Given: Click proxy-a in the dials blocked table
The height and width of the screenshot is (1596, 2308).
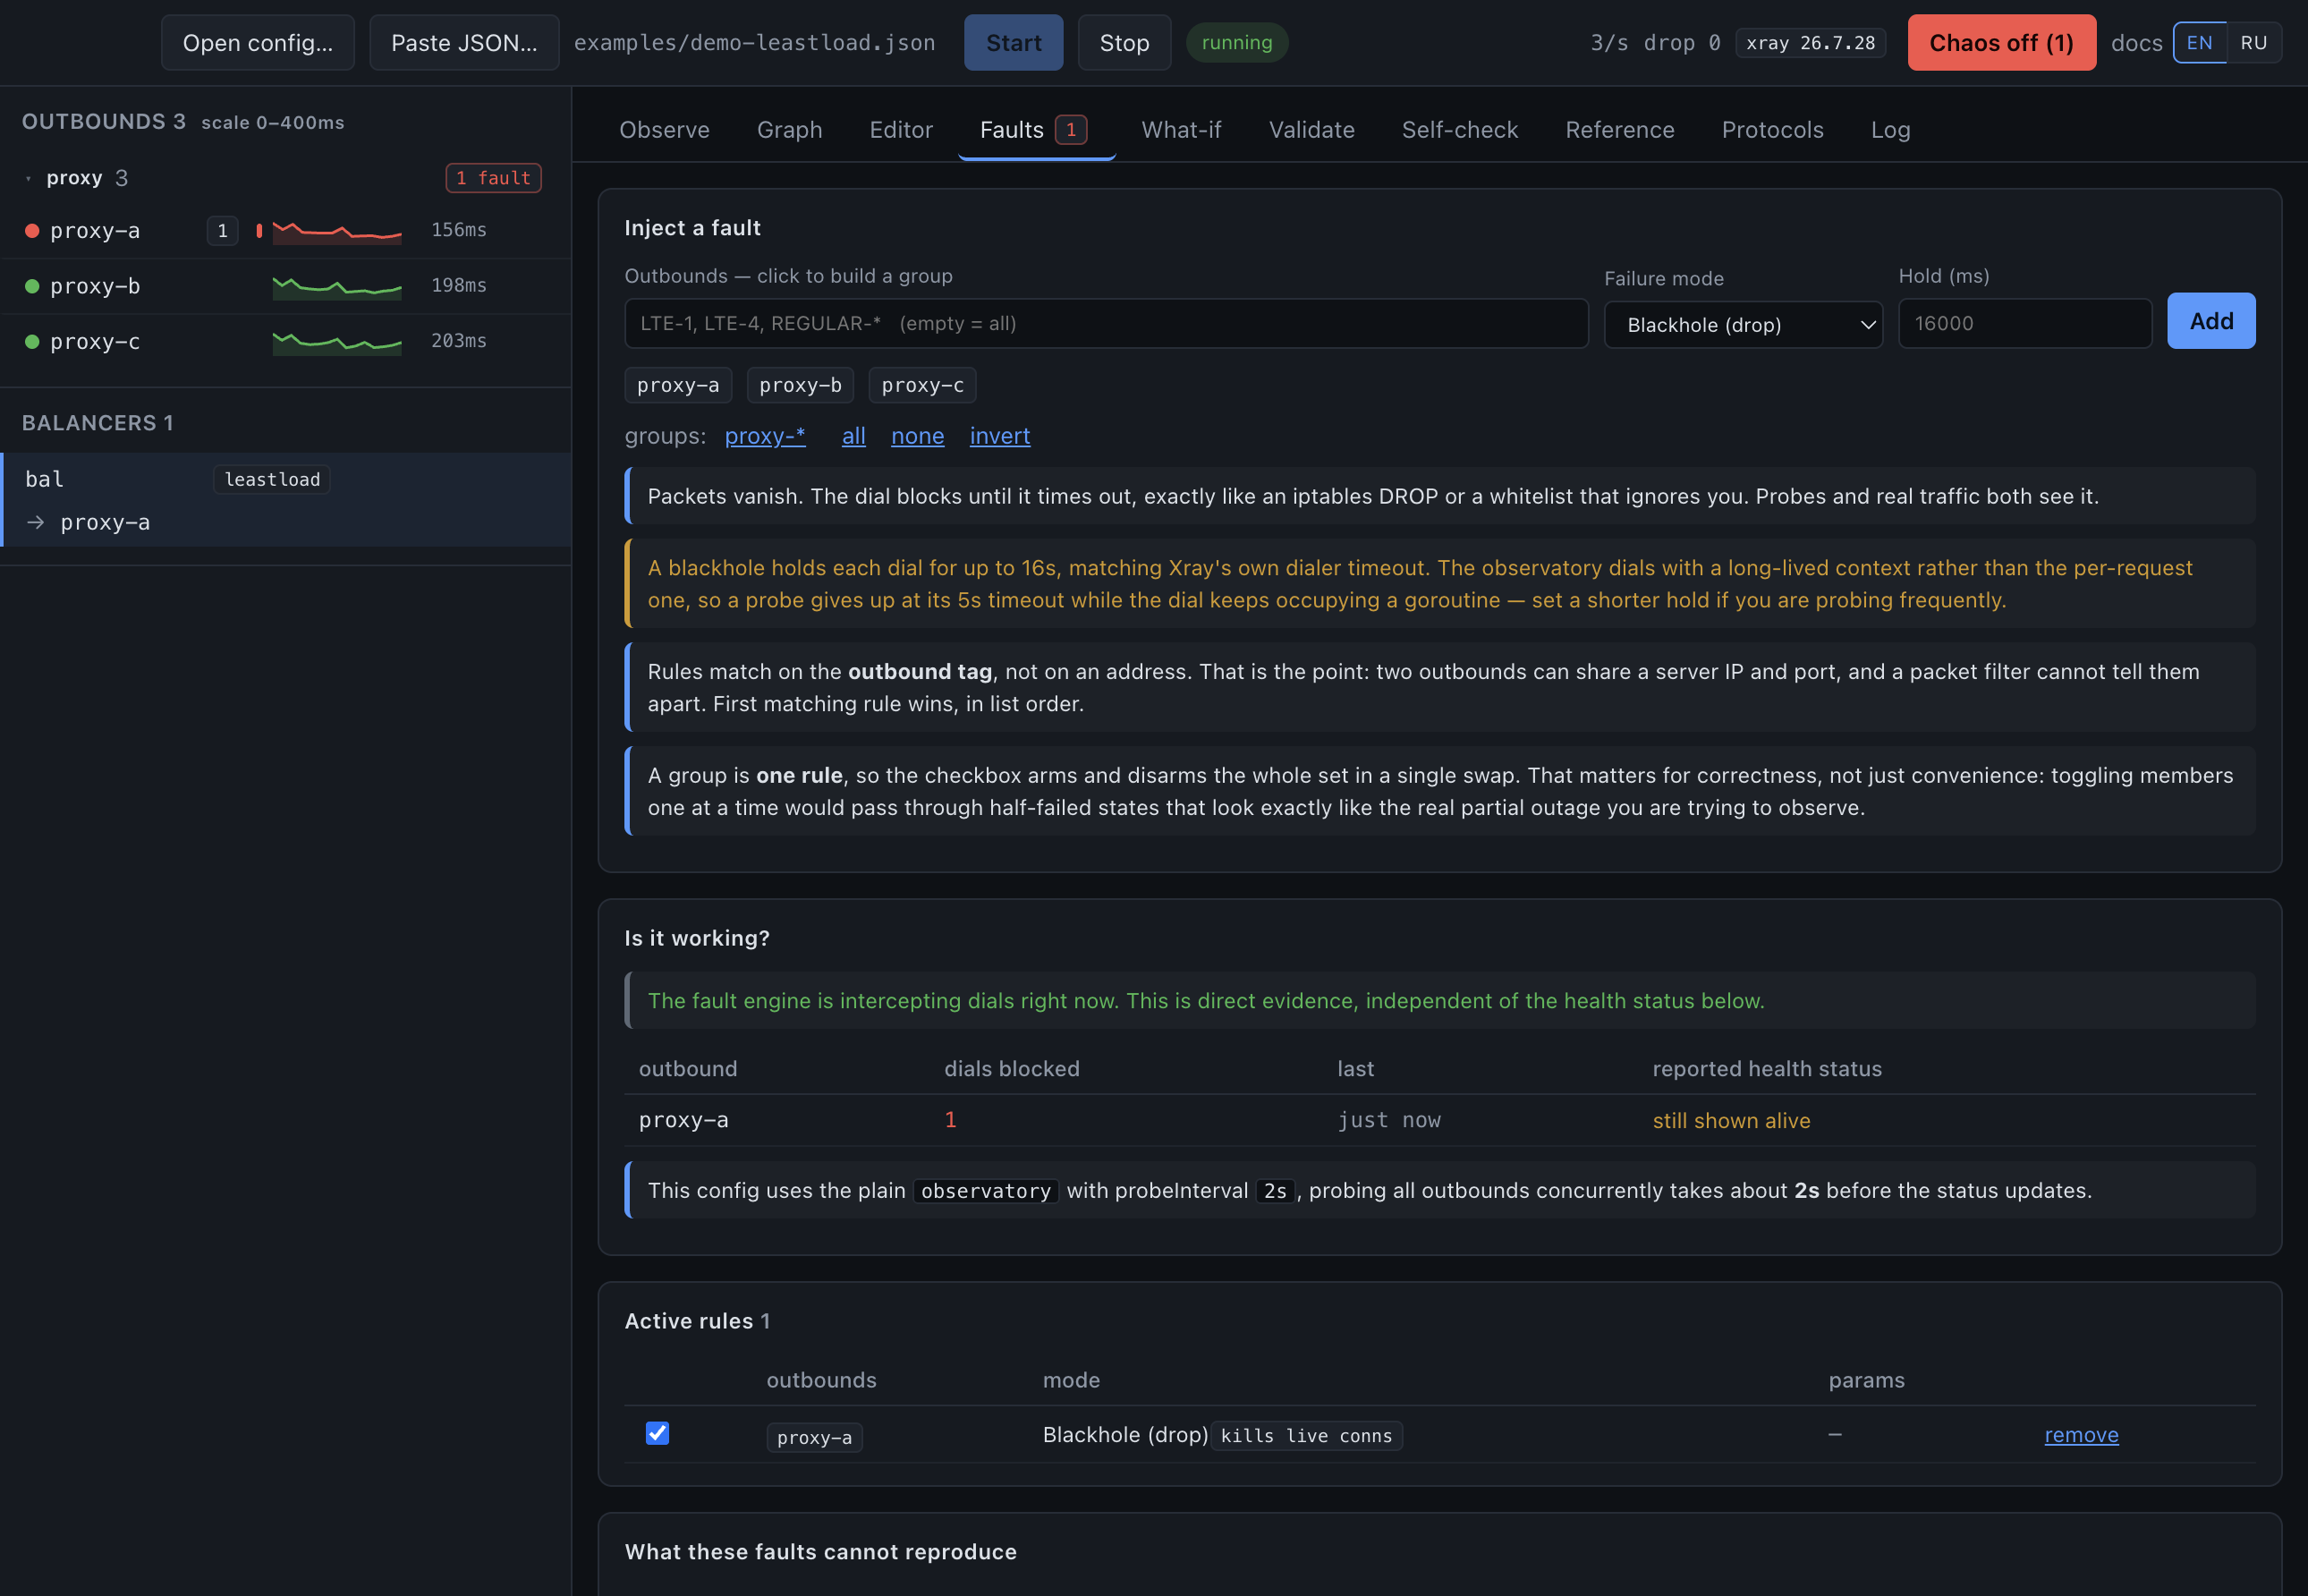Looking at the screenshot, I should tap(684, 1121).
